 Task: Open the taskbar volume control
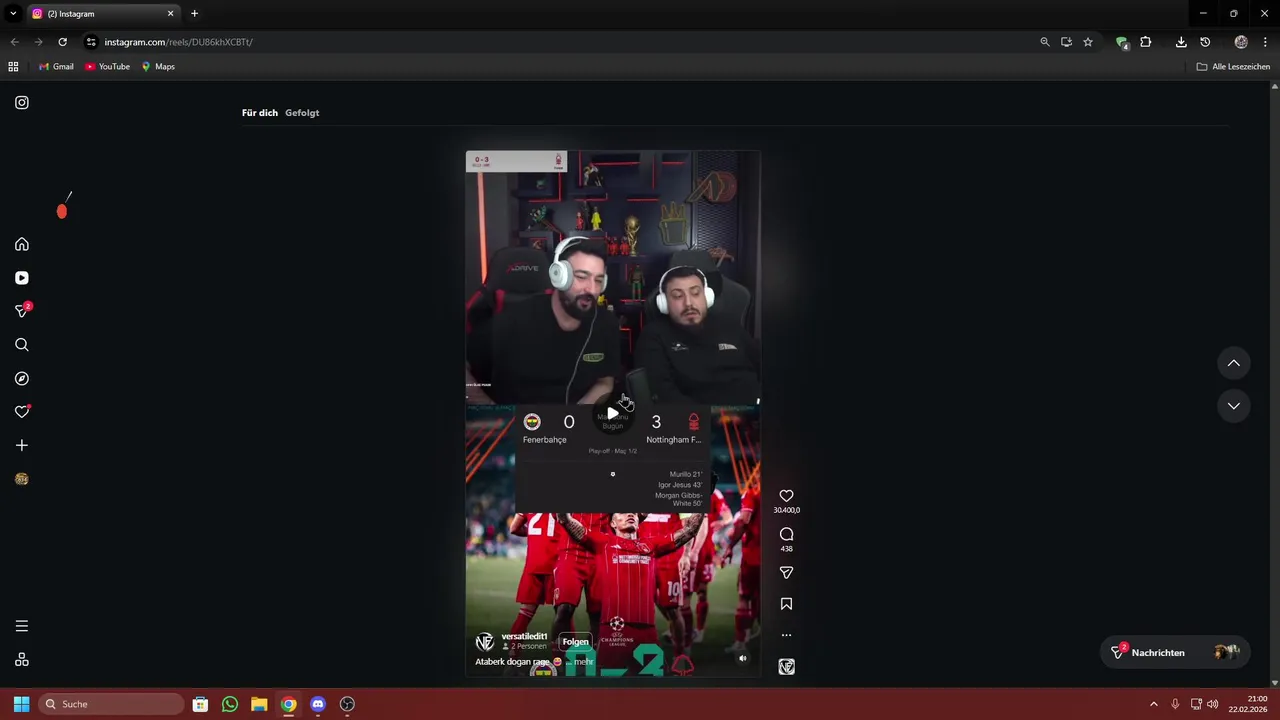[1213, 704]
